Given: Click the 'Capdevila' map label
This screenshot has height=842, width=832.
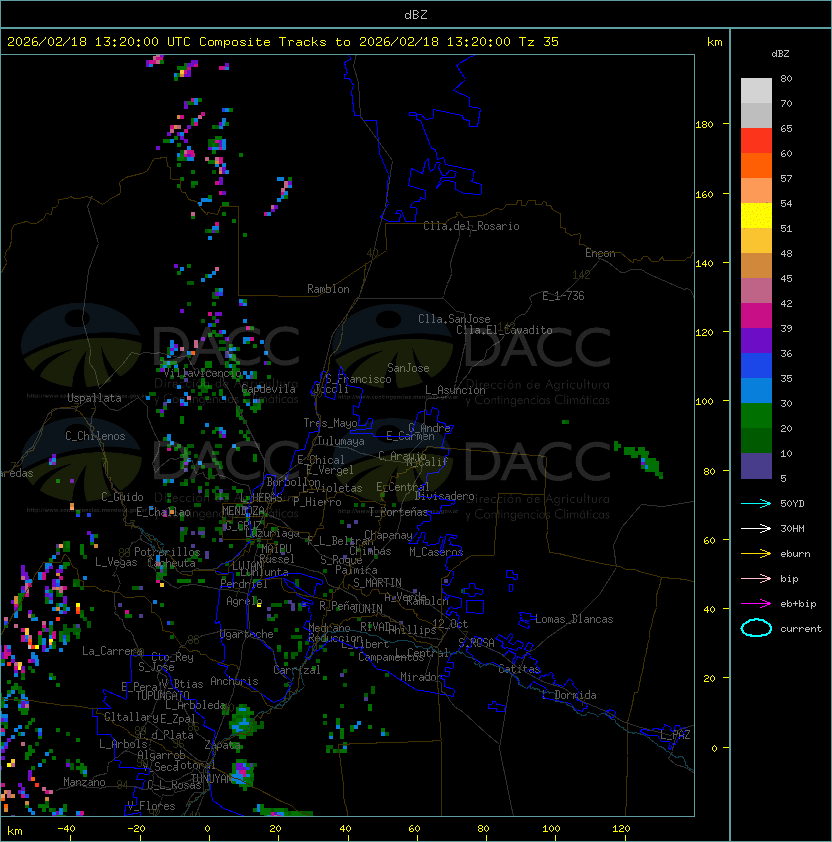Looking at the screenshot, I should [268, 389].
